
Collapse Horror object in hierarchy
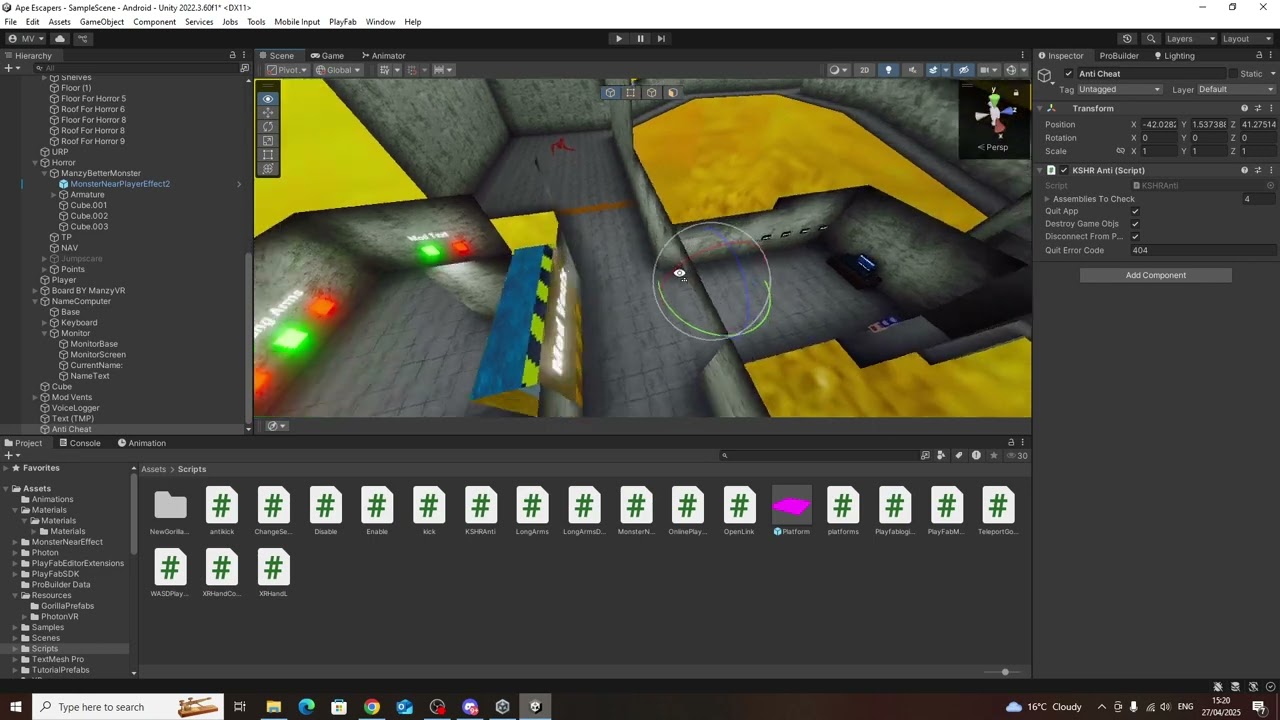coord(36,162)
